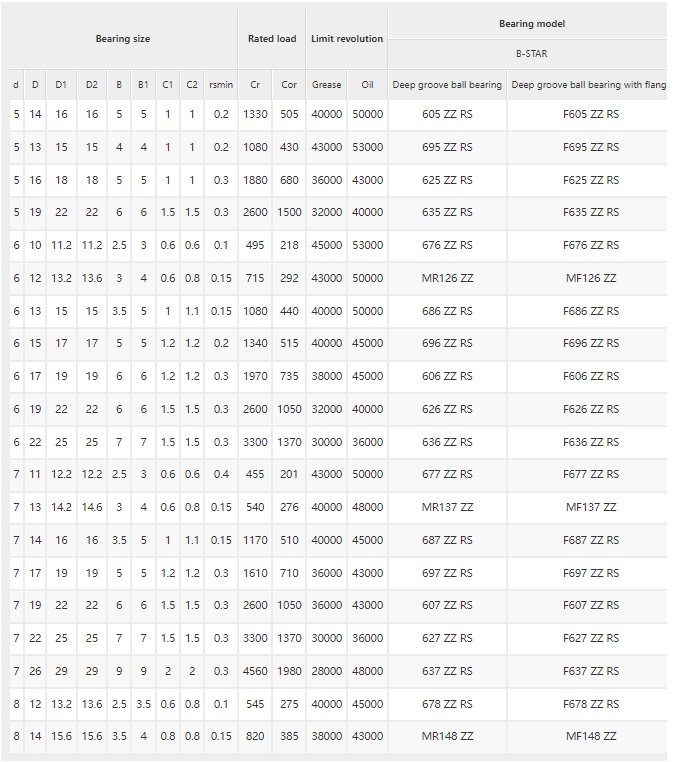The height and width of the screenshot is (762, 674).
Task: Click the Bearing size header cell
Action: [123, 38]
